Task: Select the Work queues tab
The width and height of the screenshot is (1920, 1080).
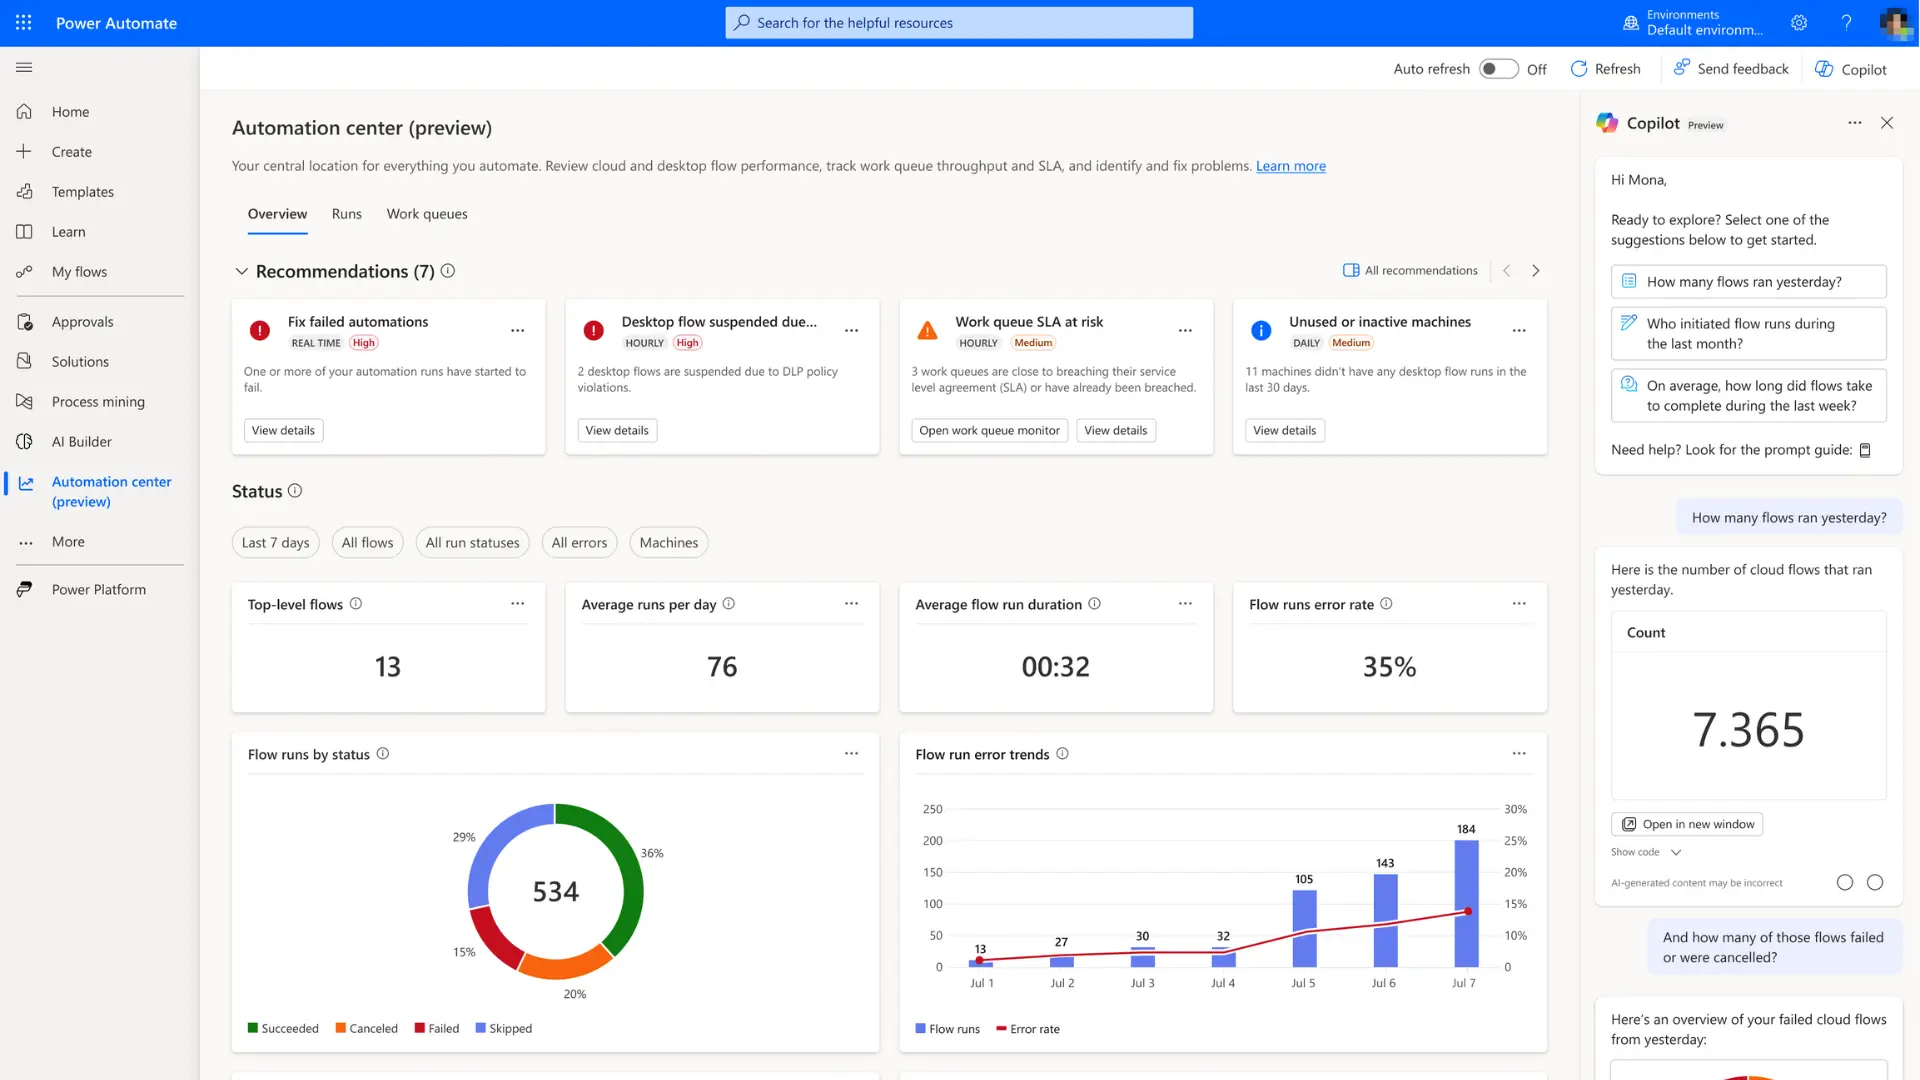Action: point(426,212)
